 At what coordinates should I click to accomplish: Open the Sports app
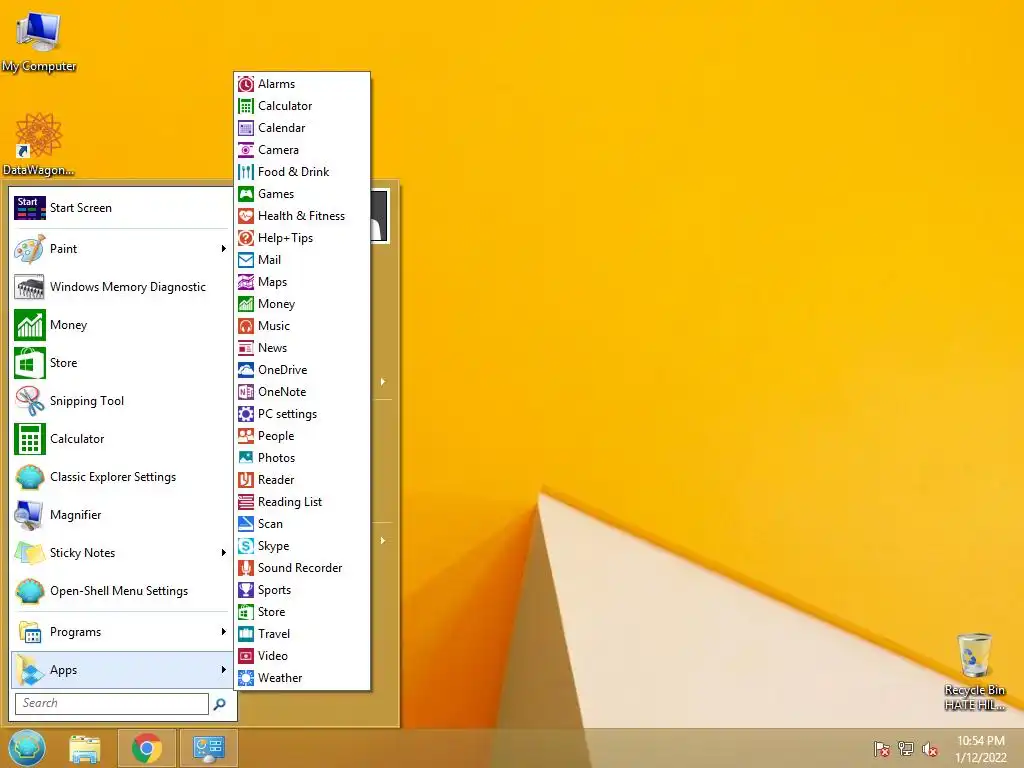coord(302,590)
